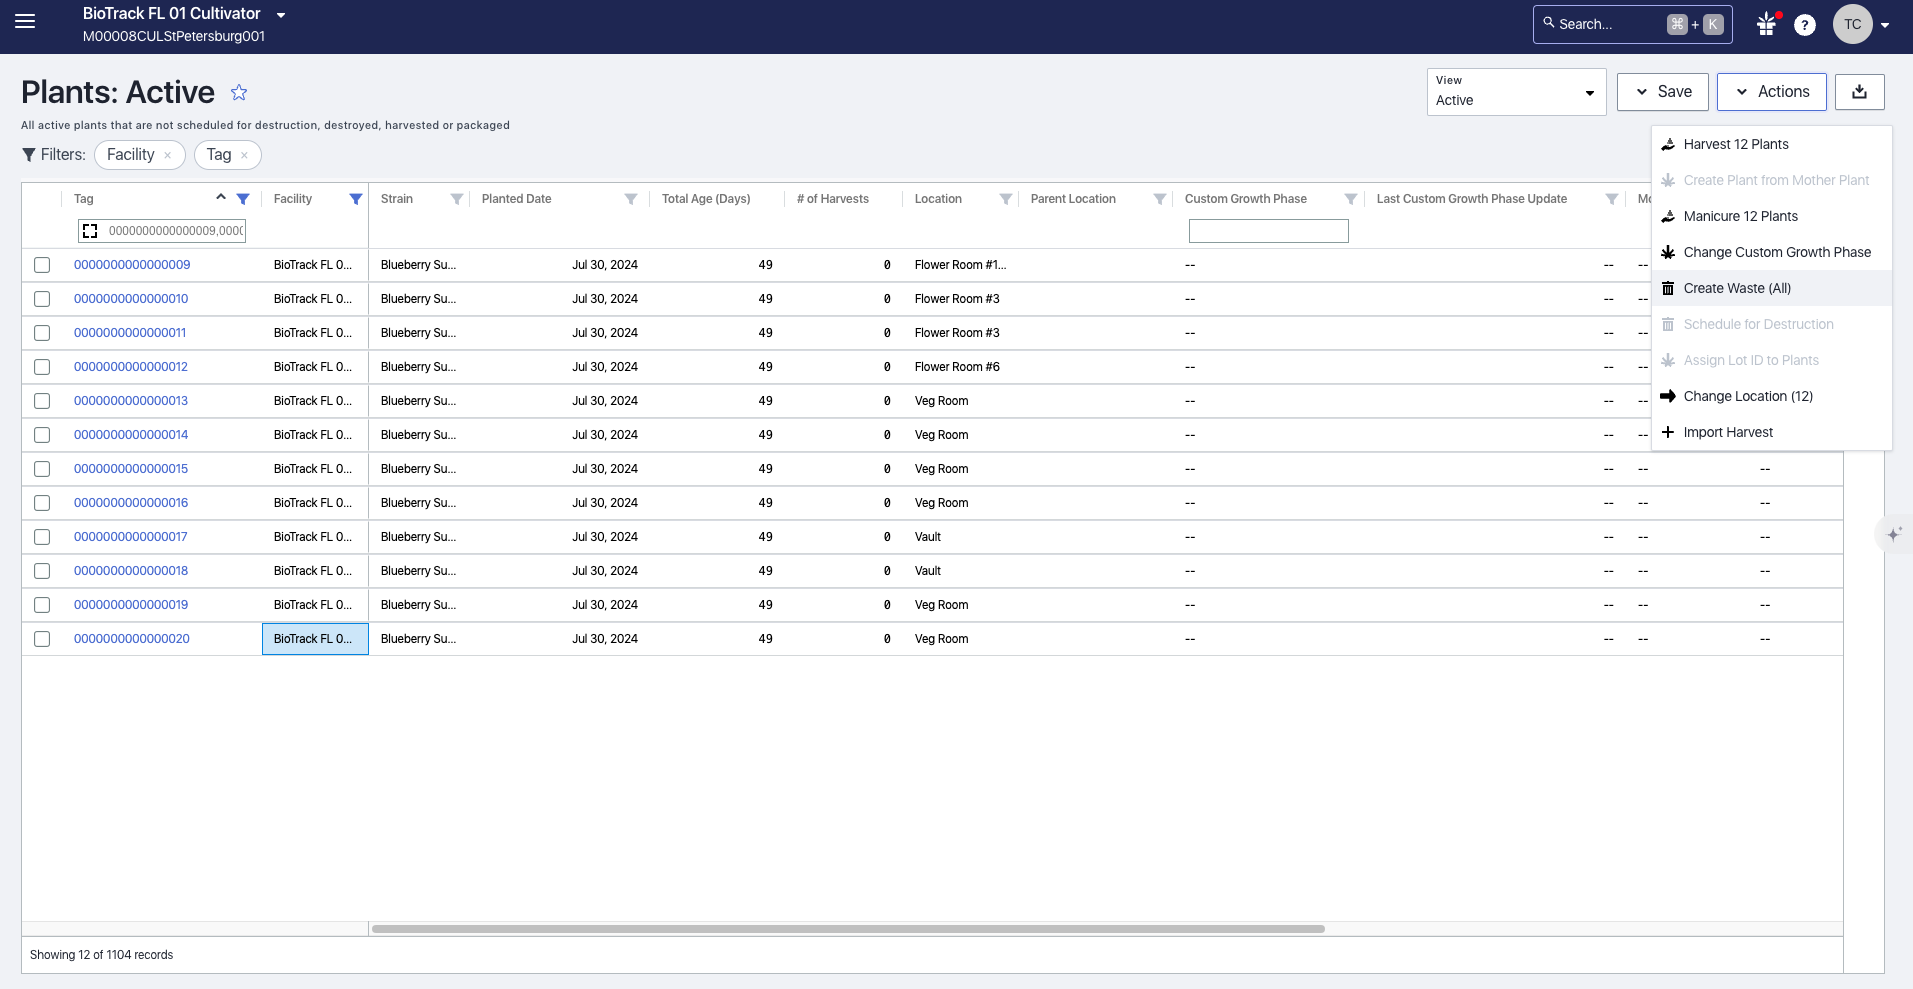Image resolution: width=1913 pixels, height=989 pixels.
Task: Check the box for plant 0000000000000012
Action: [x=42, y=367]
